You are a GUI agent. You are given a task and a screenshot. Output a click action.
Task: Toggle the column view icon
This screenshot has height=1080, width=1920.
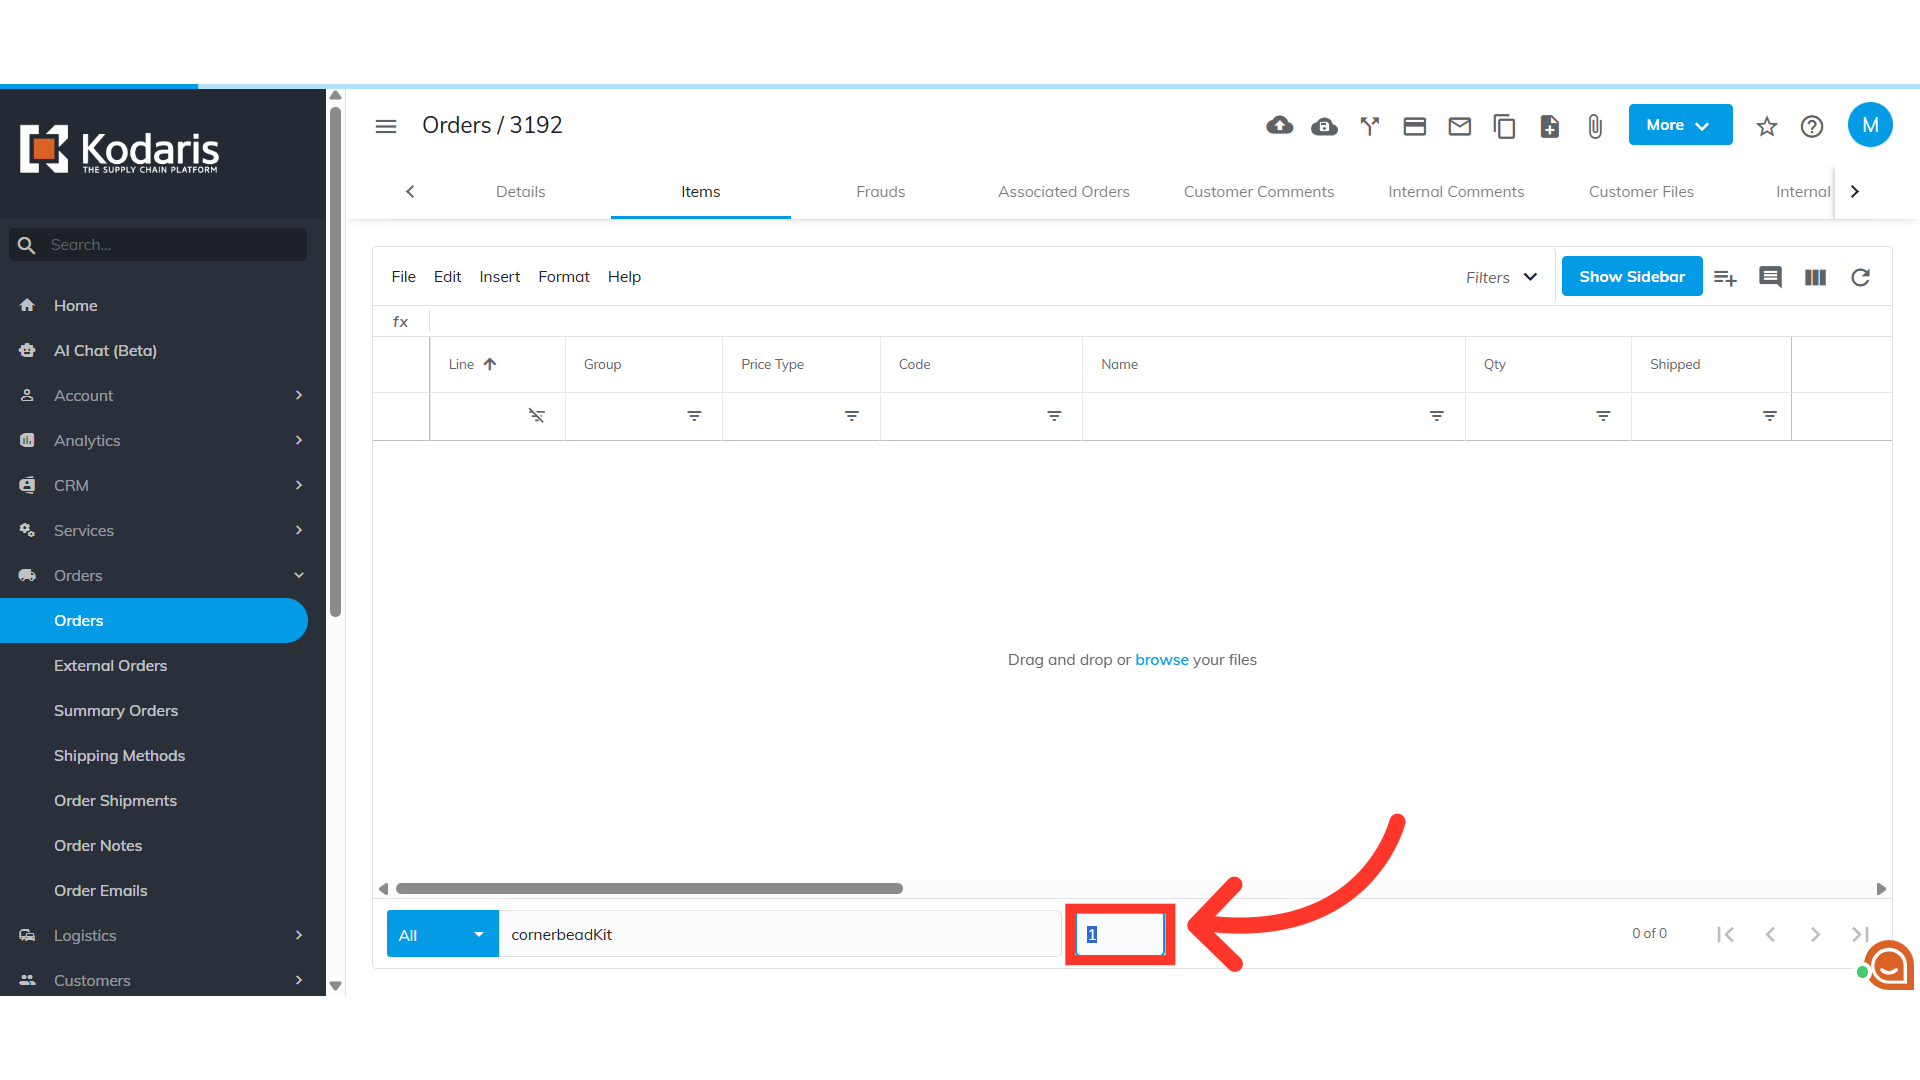click(x=1815, y=277)
